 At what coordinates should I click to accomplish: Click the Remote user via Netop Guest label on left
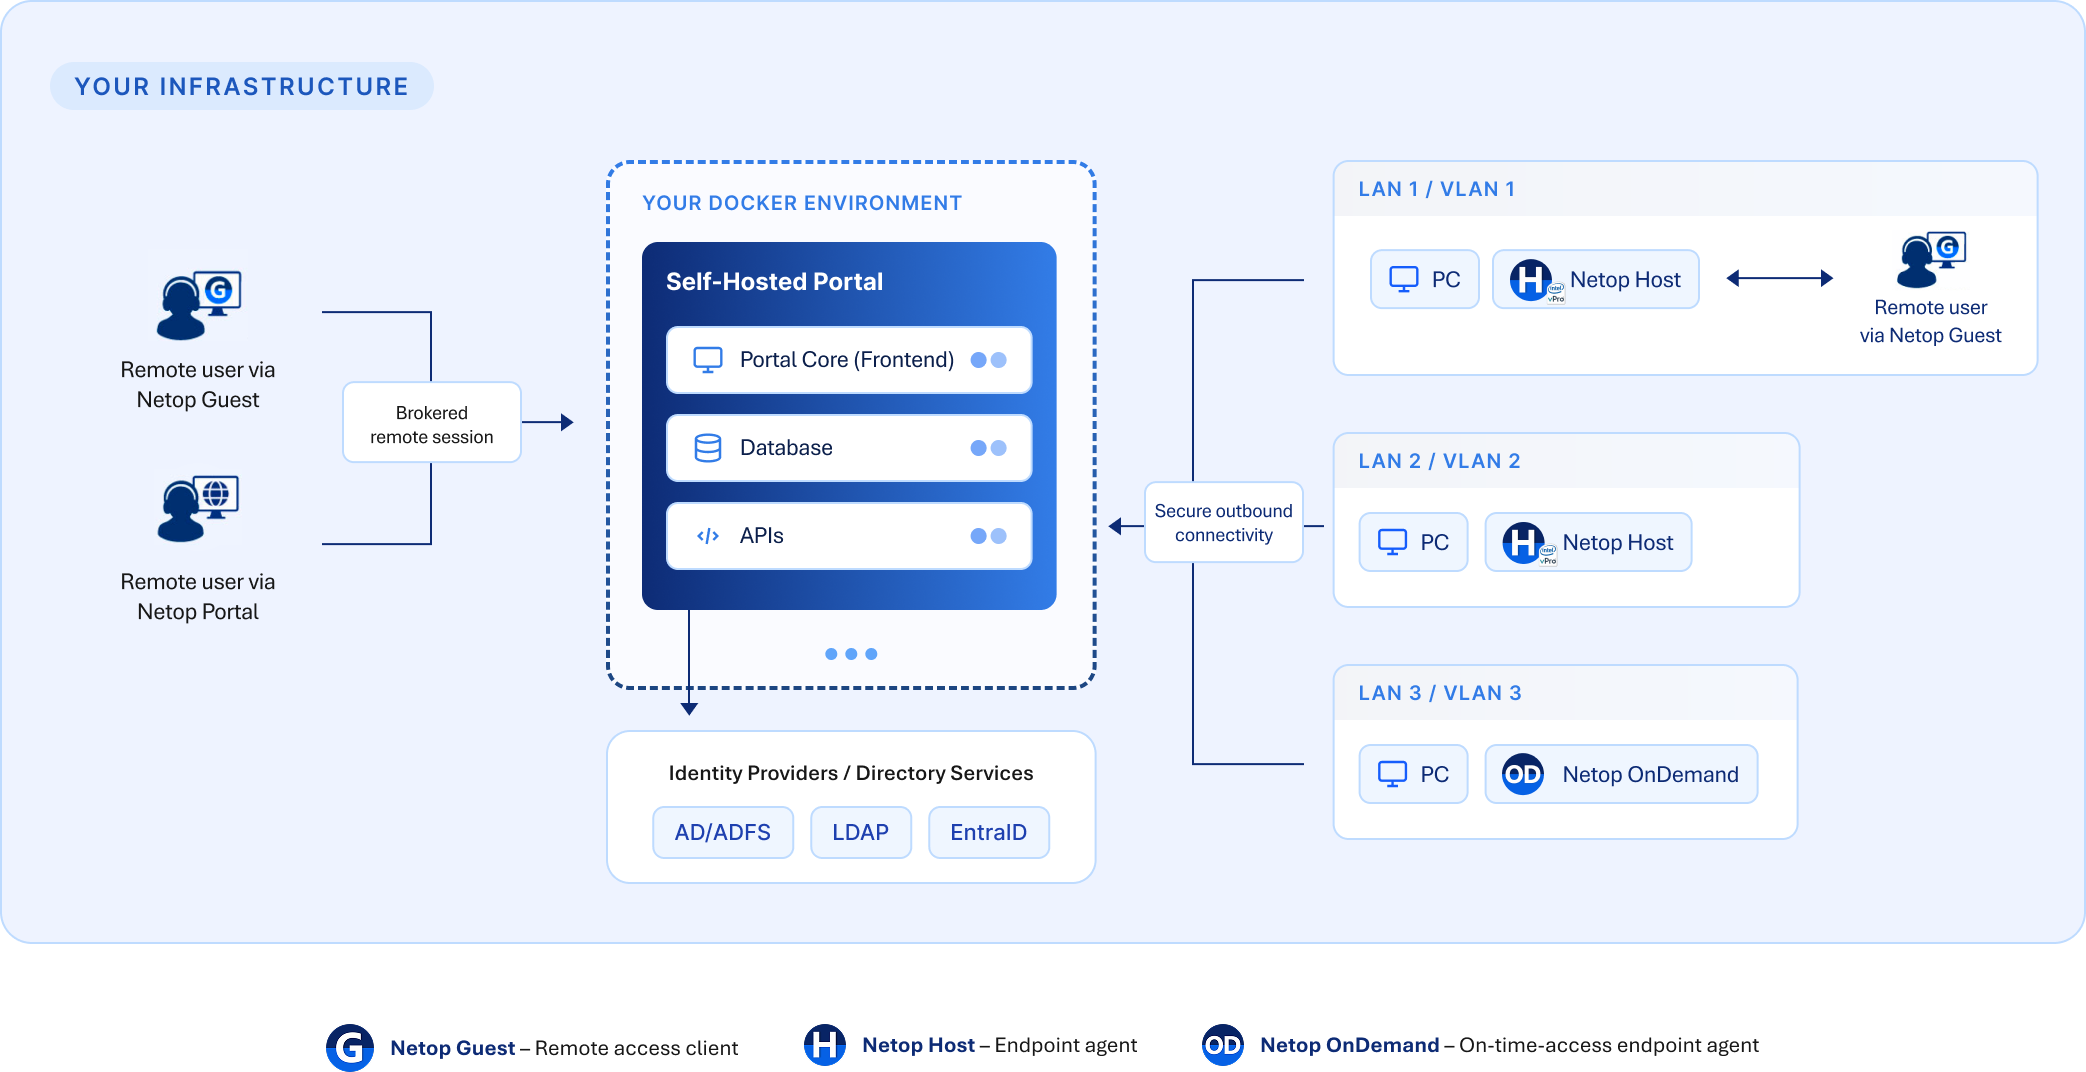point(198,385)
